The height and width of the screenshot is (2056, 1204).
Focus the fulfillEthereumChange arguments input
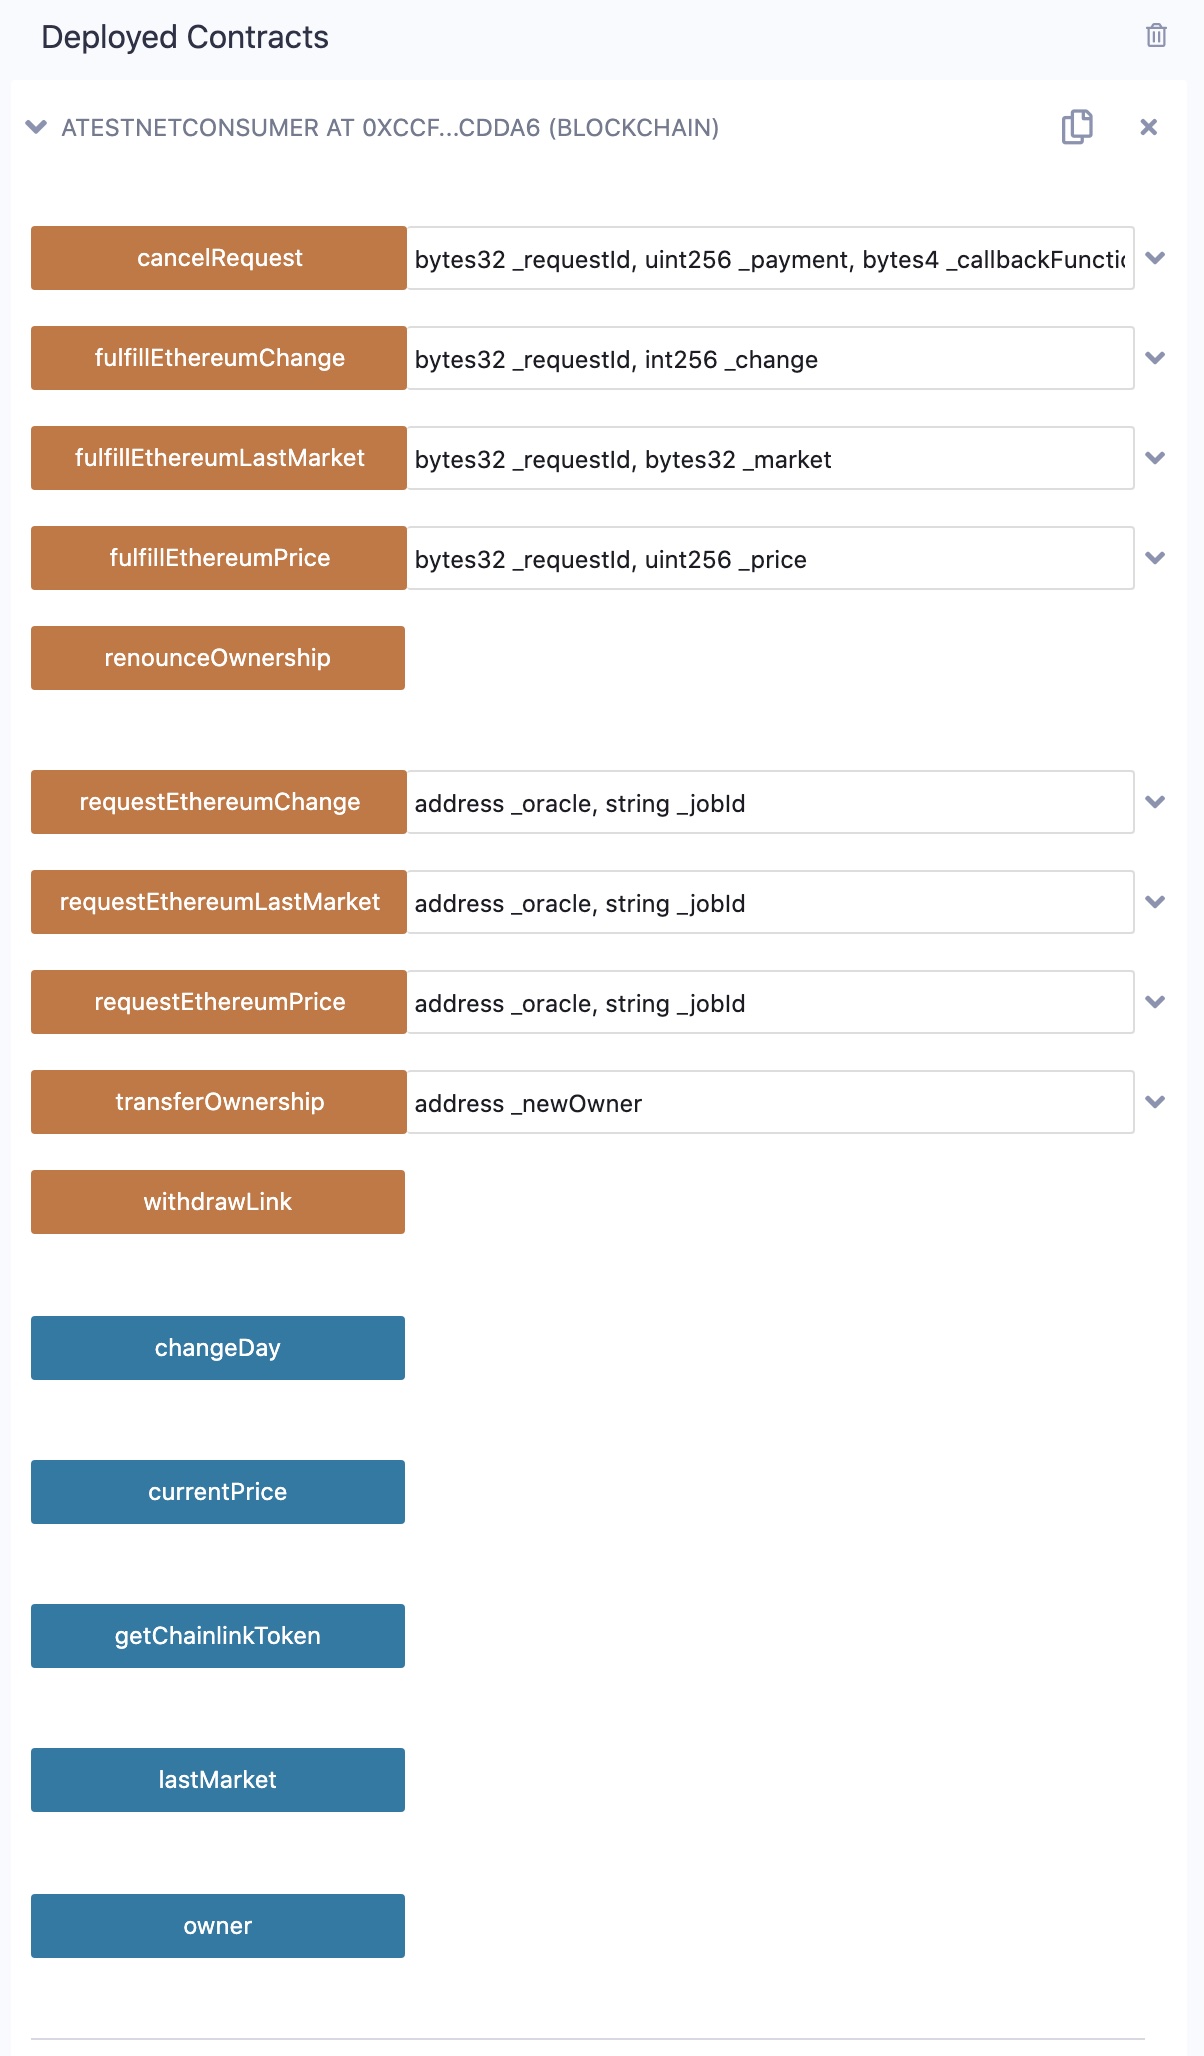tap(770, 358)
